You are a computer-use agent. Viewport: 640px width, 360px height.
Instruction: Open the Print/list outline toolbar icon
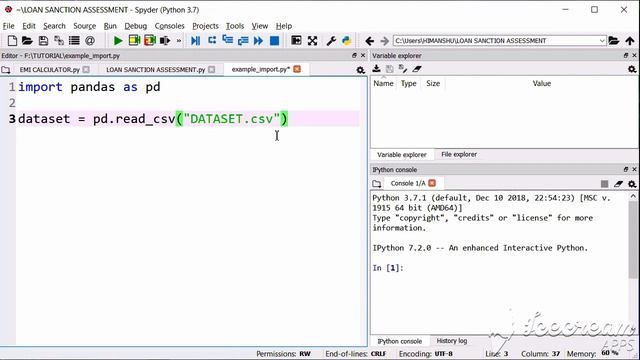tap(74, 40)
